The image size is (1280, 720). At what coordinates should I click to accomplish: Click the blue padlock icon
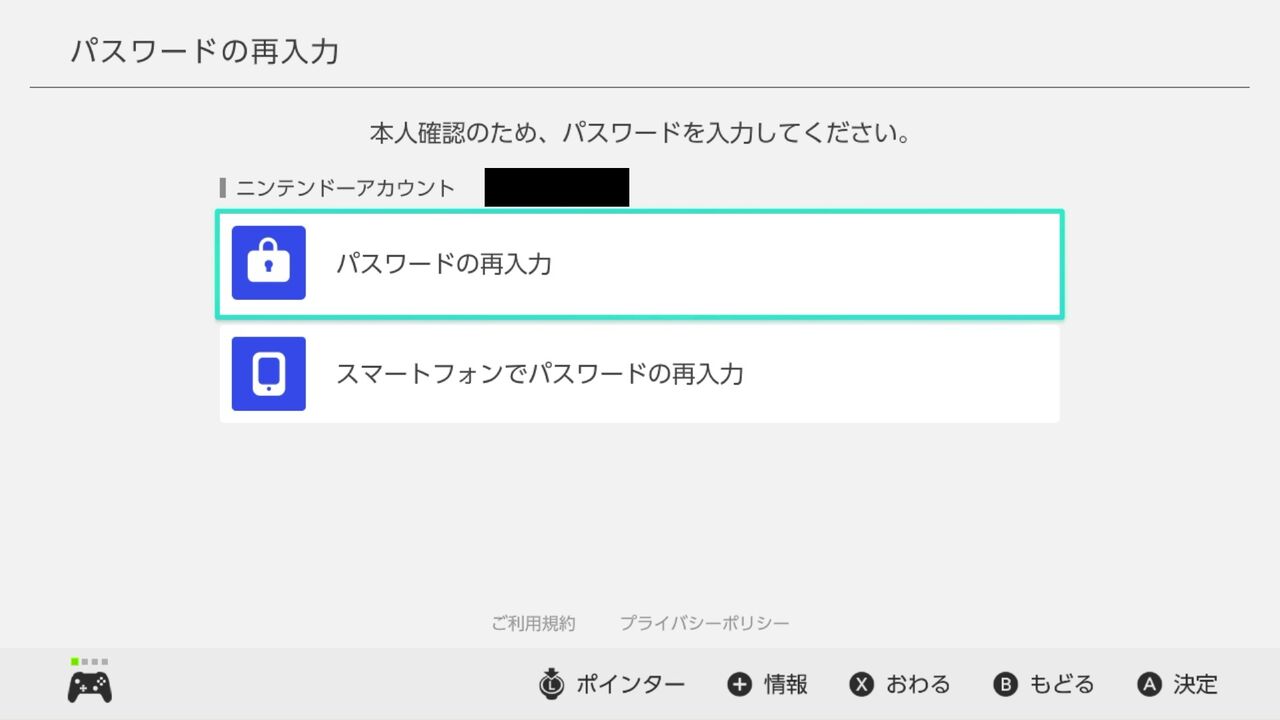[268, 263]
